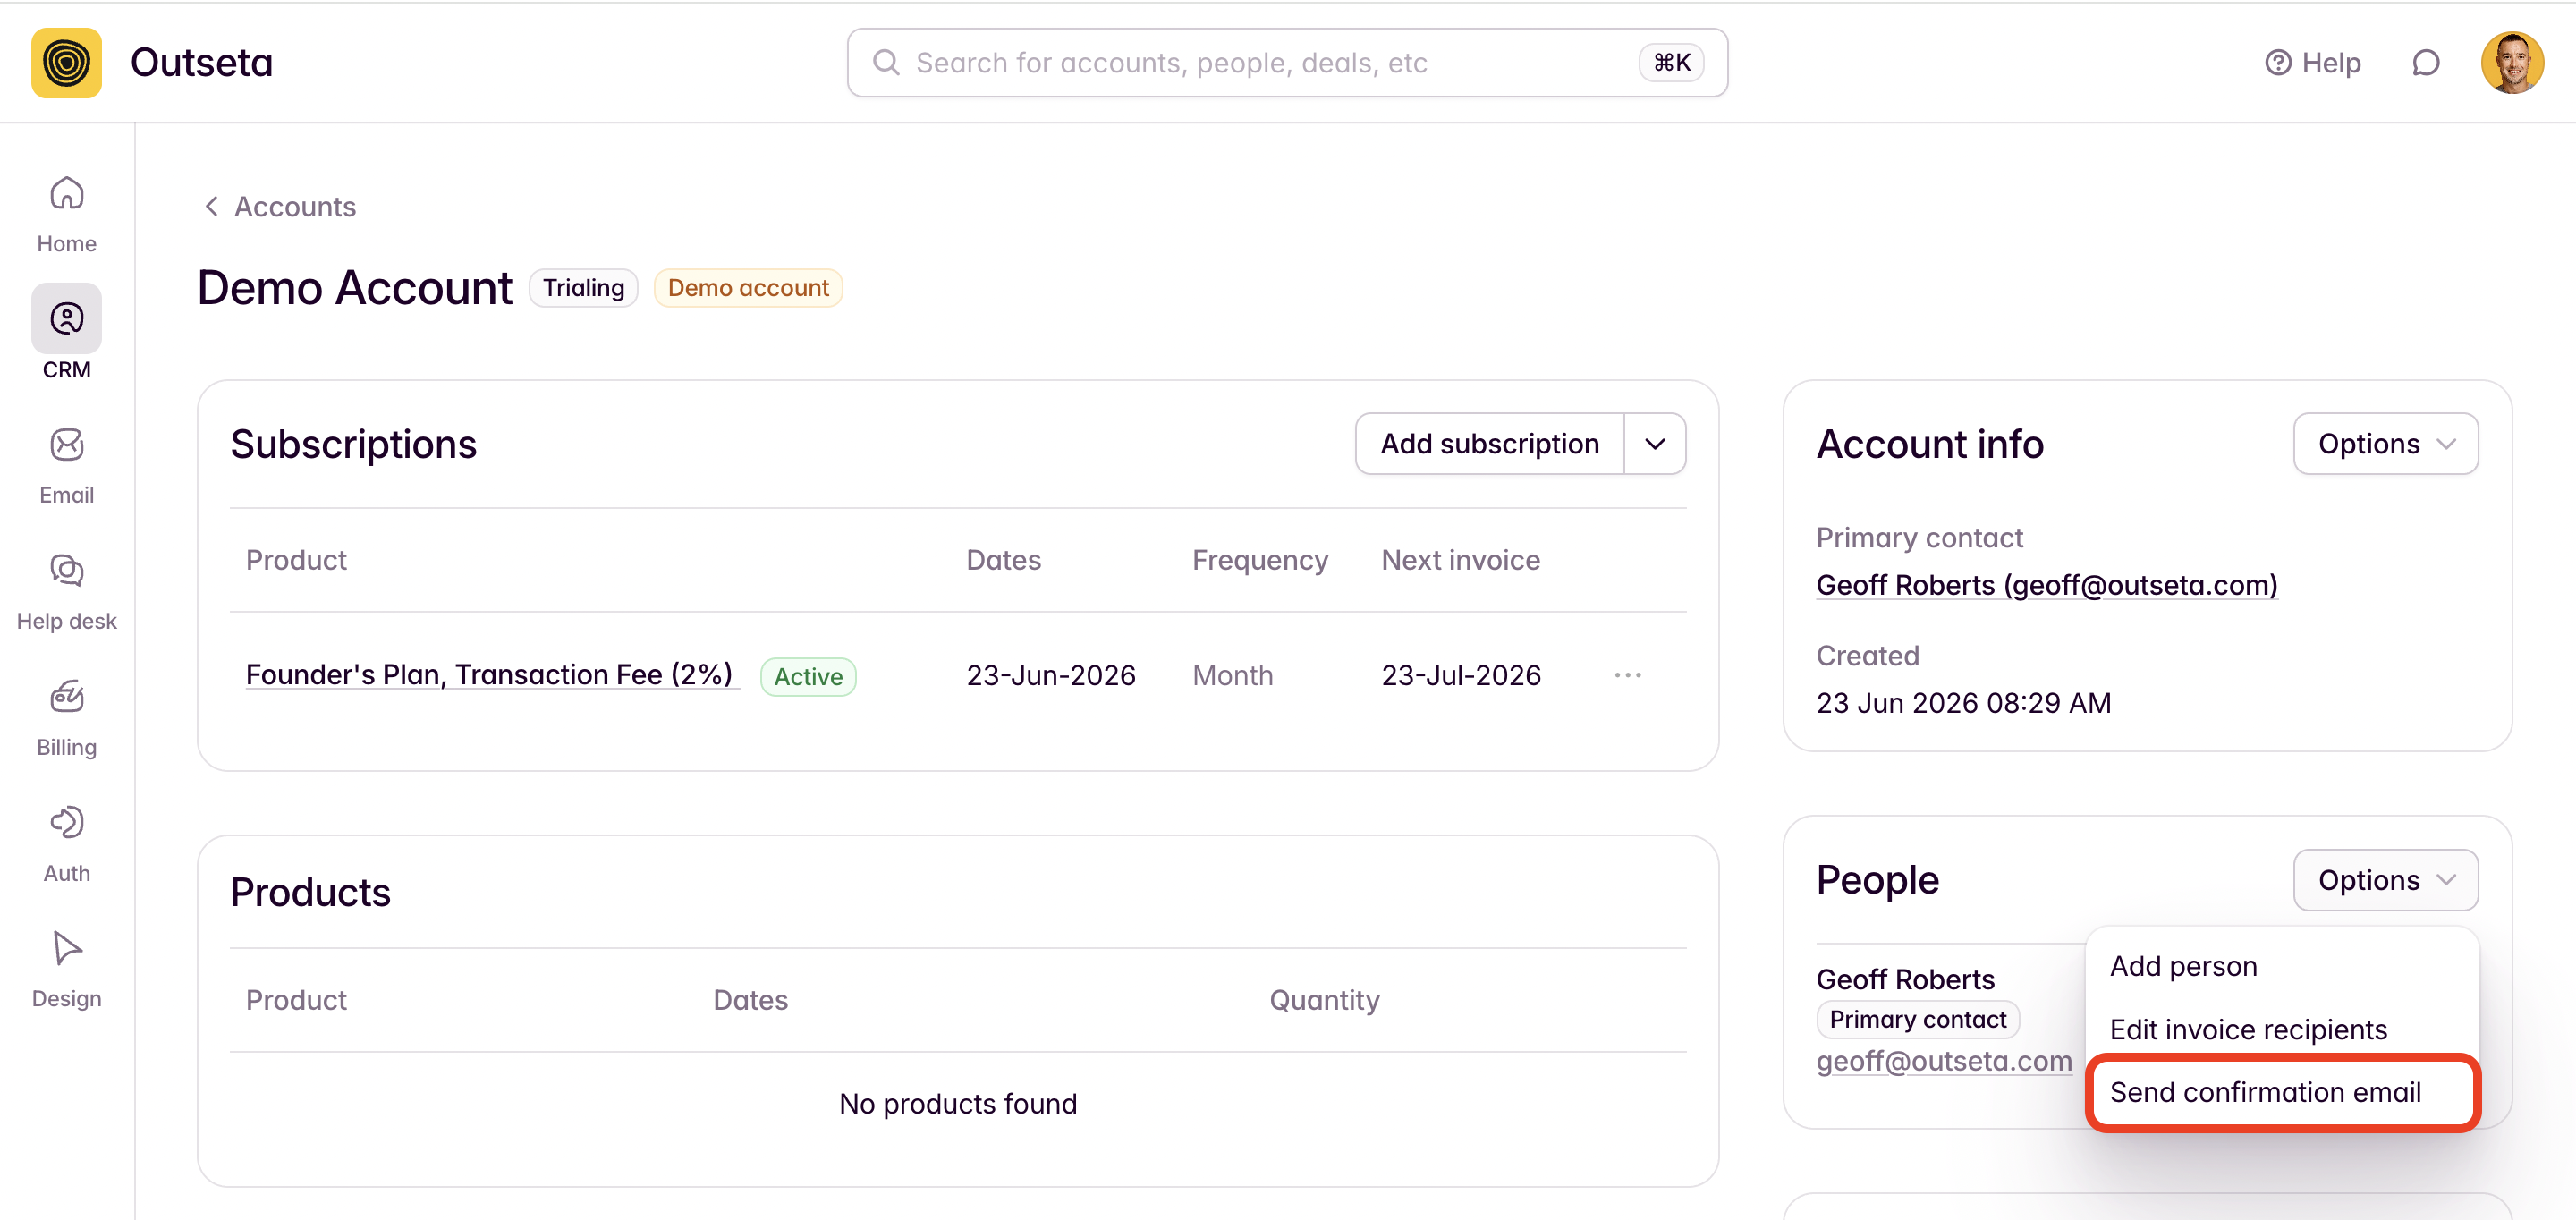Click the Products table Product header
Screen dimensions: 2576x1220
(x=296, y=1000)
